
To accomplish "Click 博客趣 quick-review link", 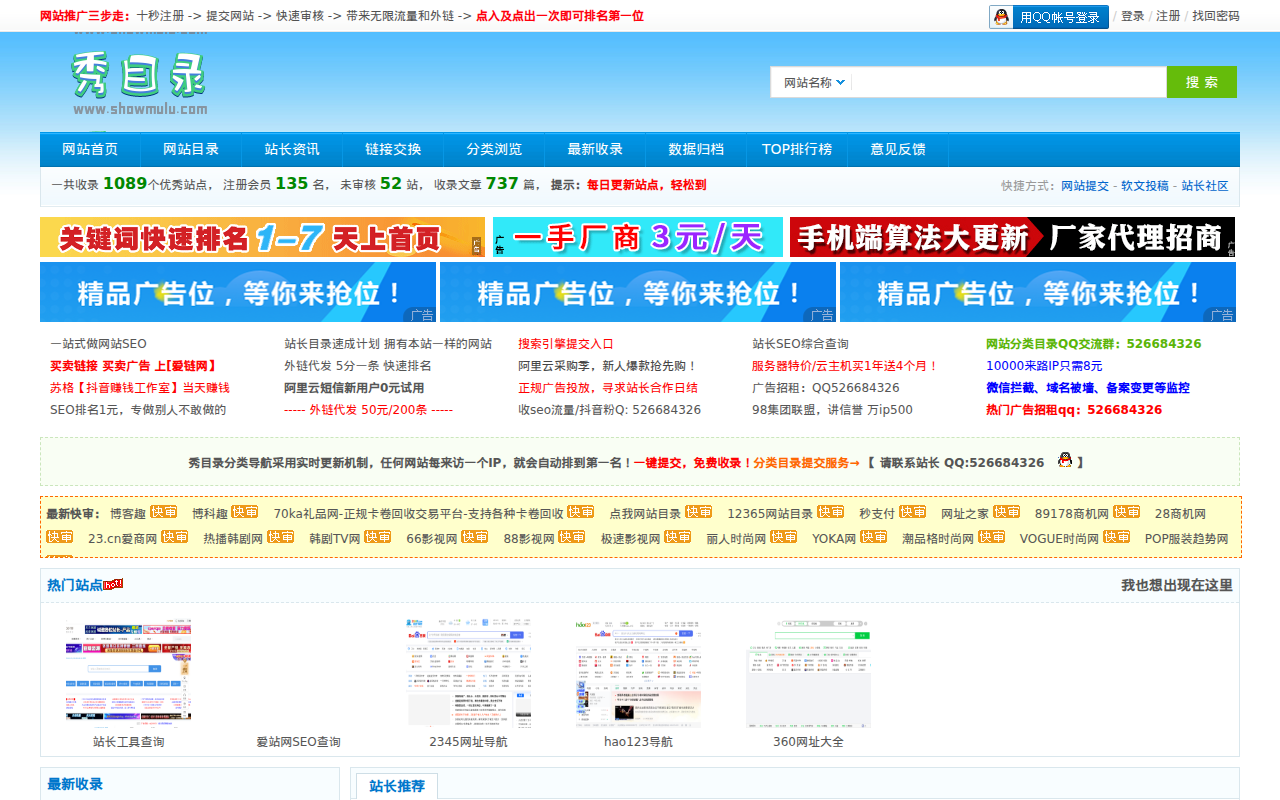I will pyautogui.click(x=128, y=514).
